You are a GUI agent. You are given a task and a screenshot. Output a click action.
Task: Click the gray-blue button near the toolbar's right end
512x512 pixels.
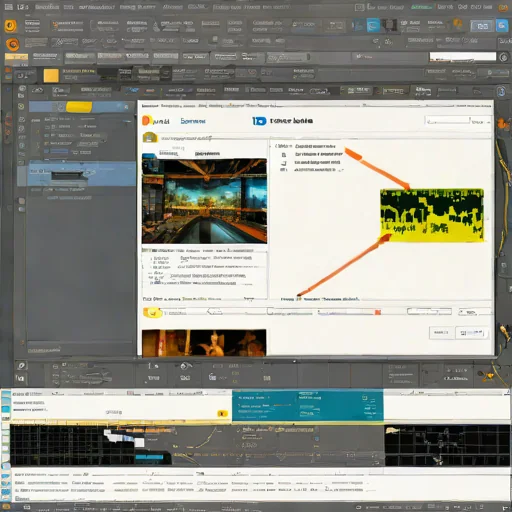tap(482, 26)
